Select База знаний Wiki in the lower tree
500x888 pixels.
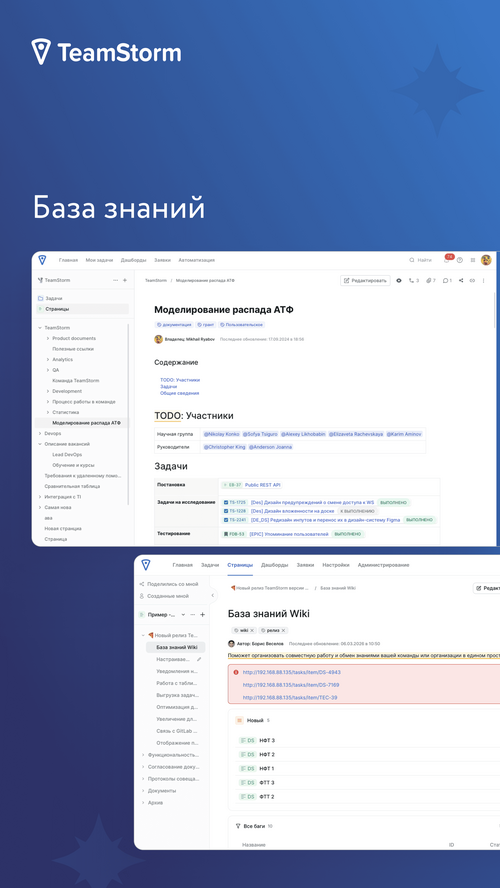[176, 647]
